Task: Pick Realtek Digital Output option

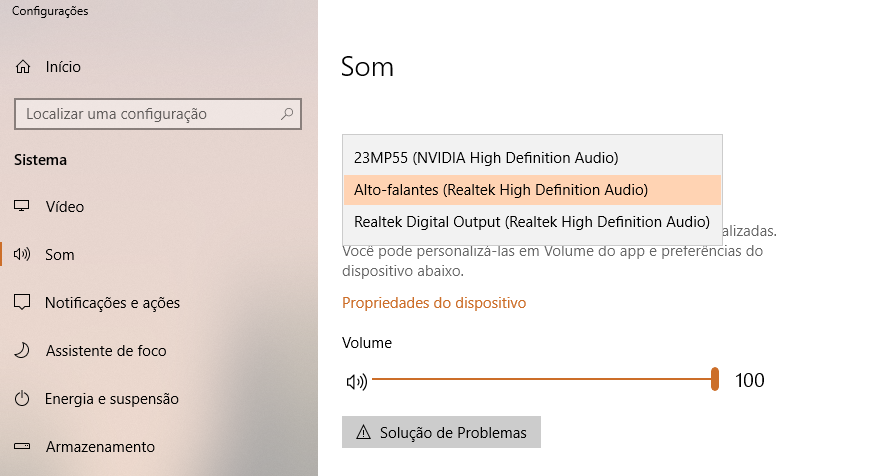Action: (x=532, y=222)
